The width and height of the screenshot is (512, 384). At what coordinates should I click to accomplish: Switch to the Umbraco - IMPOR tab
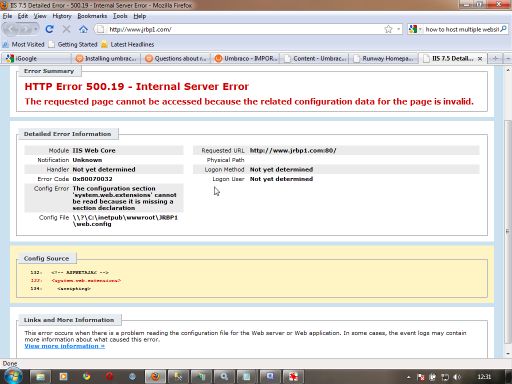point(246,58)
